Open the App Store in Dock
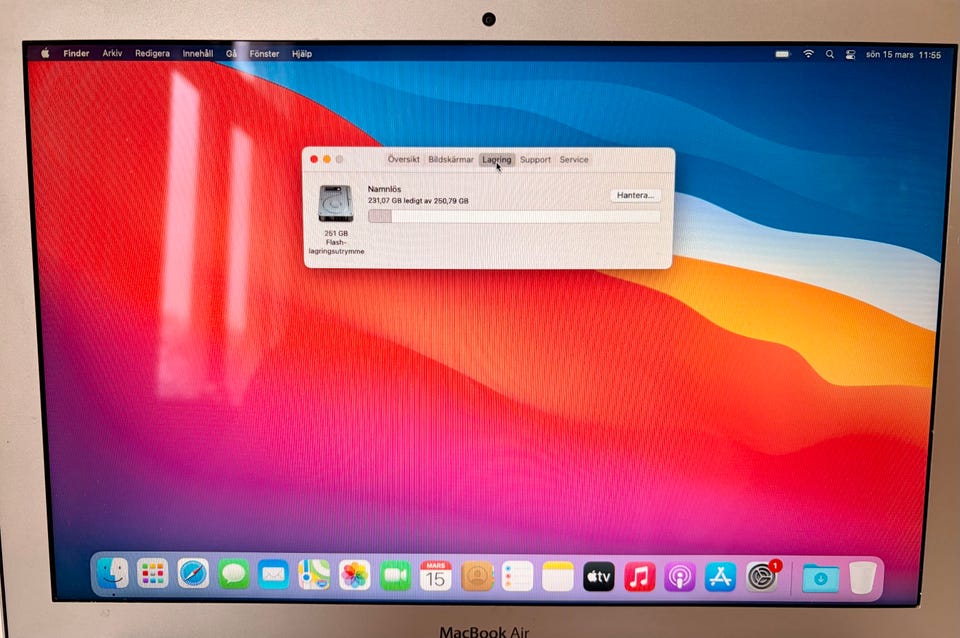The image size is (960, 638). (x=720, y=577)
